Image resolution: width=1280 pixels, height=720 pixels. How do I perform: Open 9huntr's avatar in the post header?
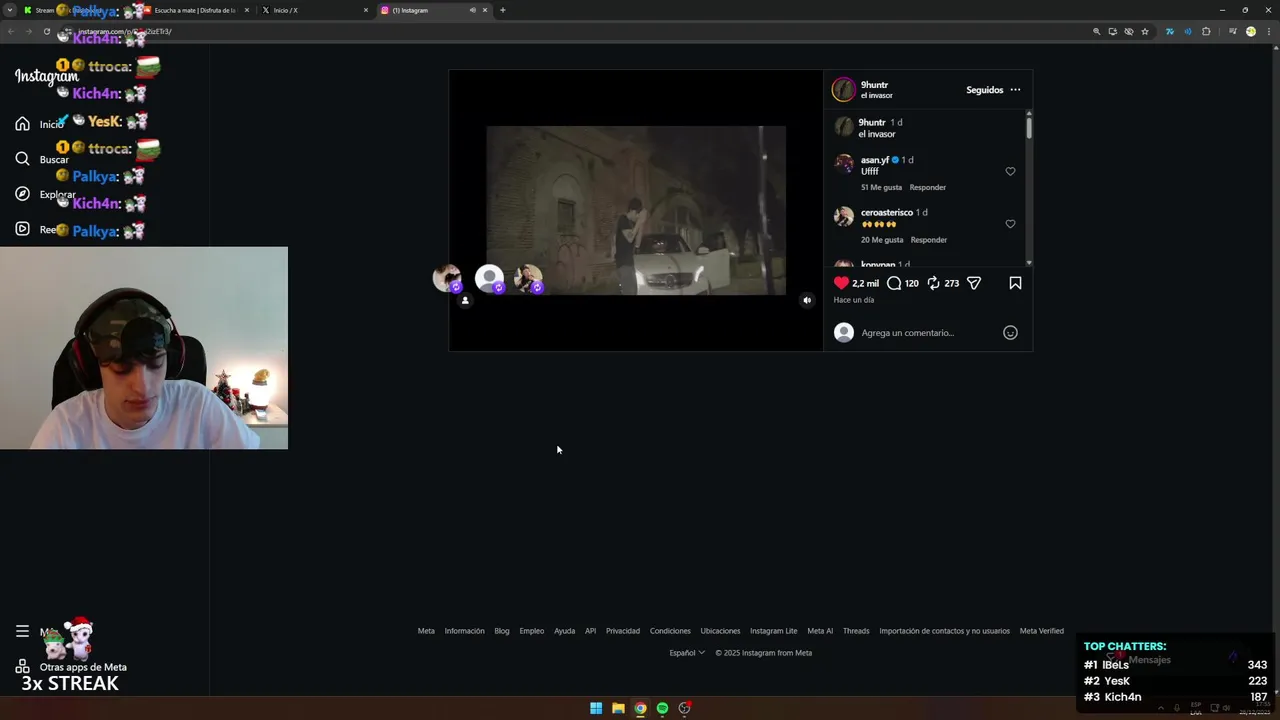click(x=844, y=89)
